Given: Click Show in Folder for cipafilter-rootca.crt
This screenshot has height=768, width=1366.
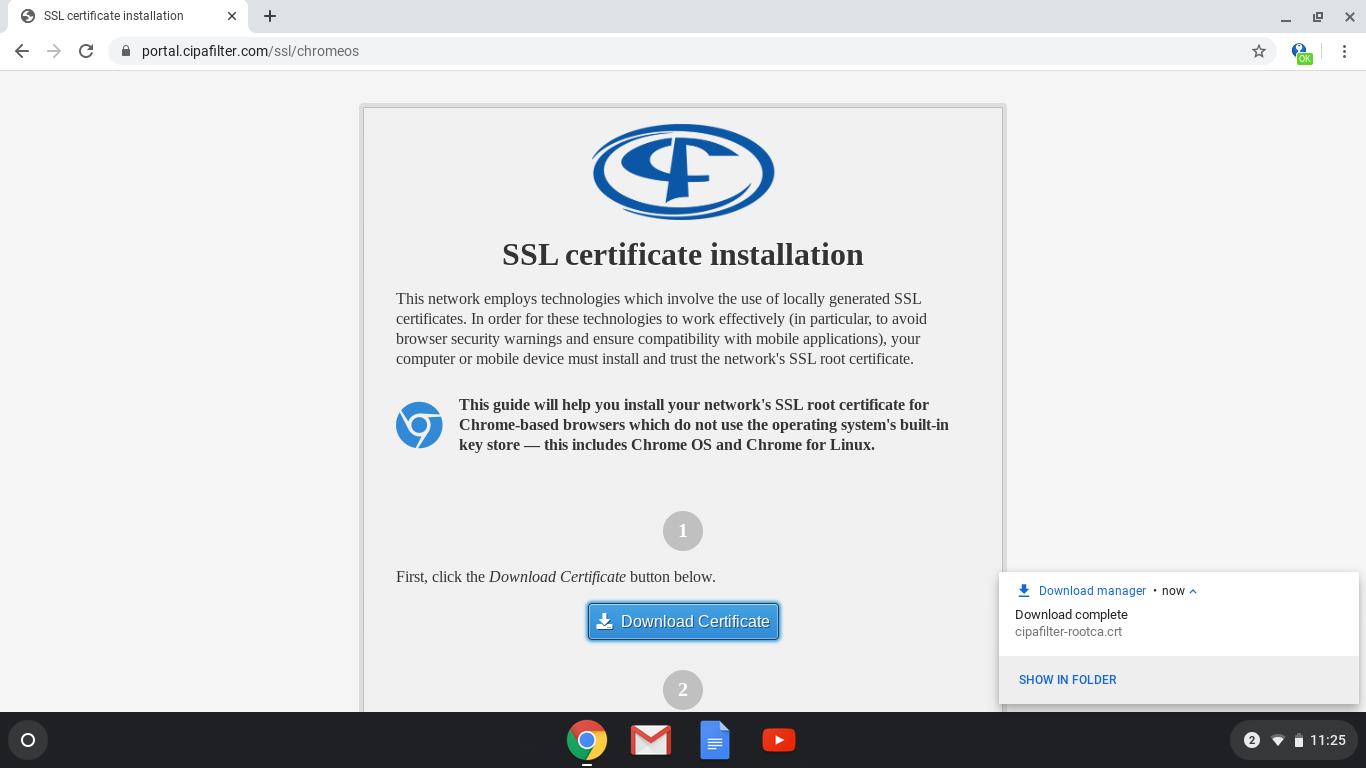Looking at the screenshot, I should click(1067, 679).
